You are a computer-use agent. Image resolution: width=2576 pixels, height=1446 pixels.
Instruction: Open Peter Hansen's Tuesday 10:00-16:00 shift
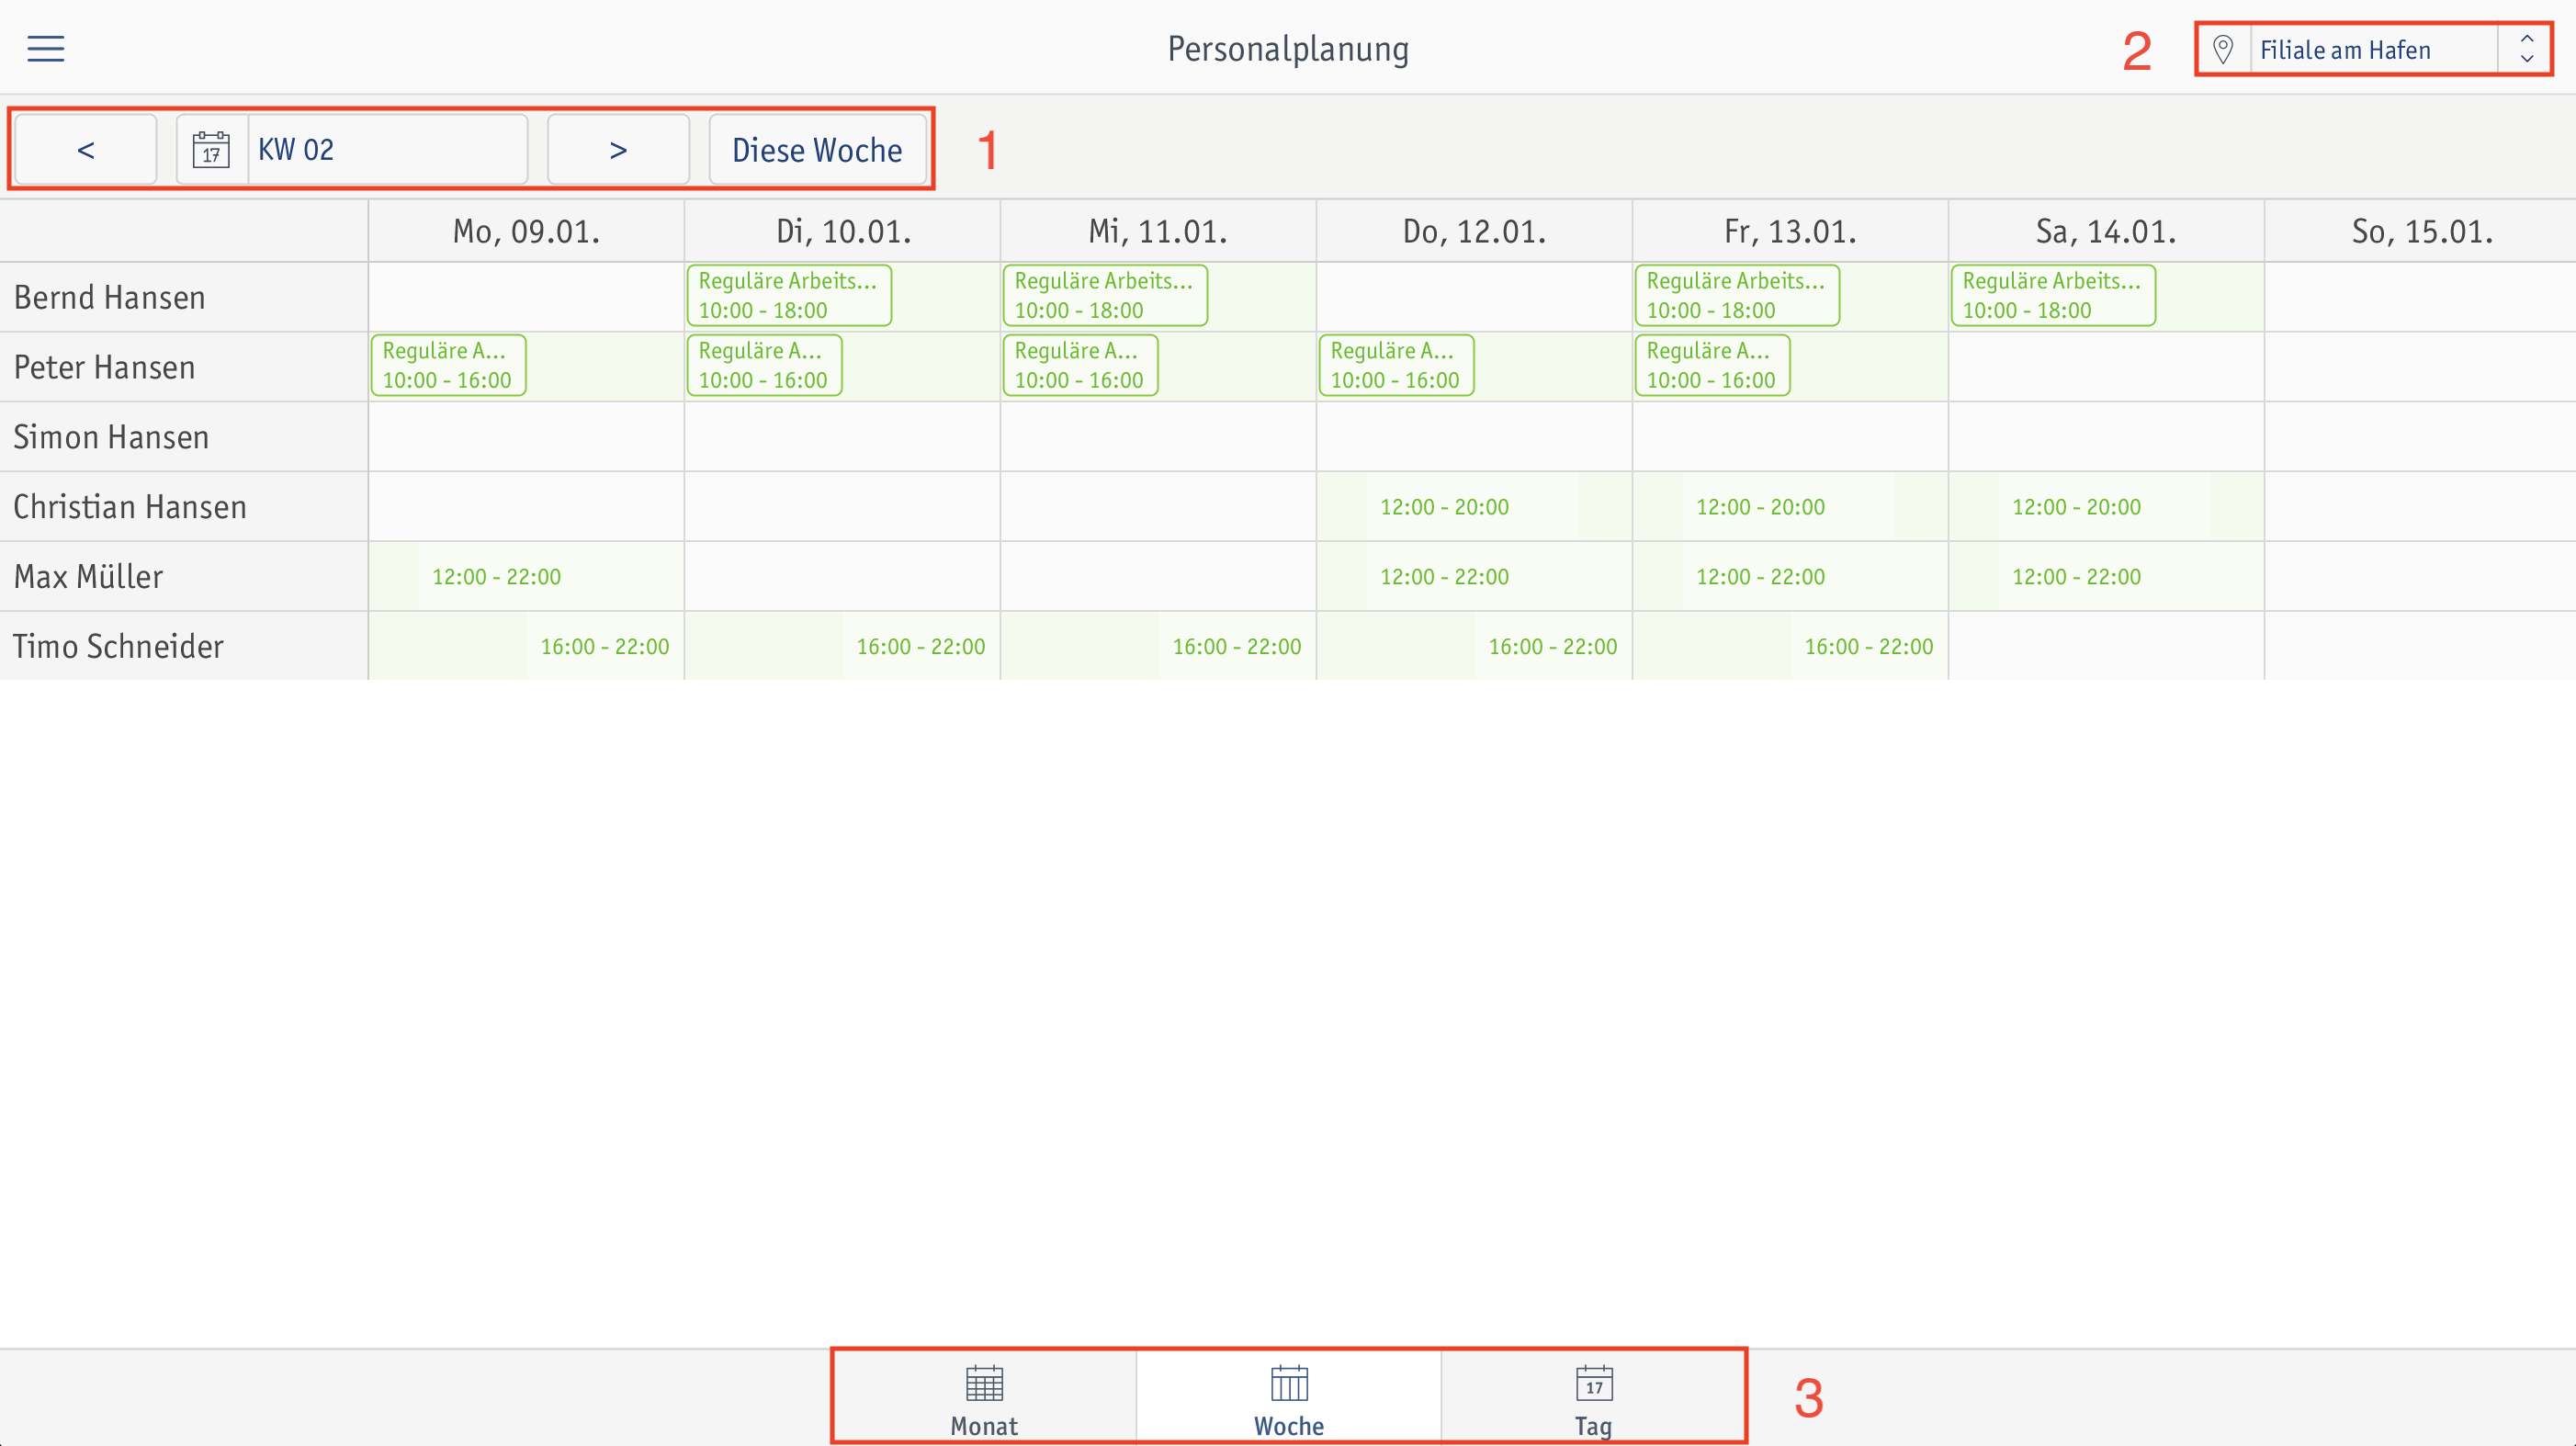click(x=764, y=366)
